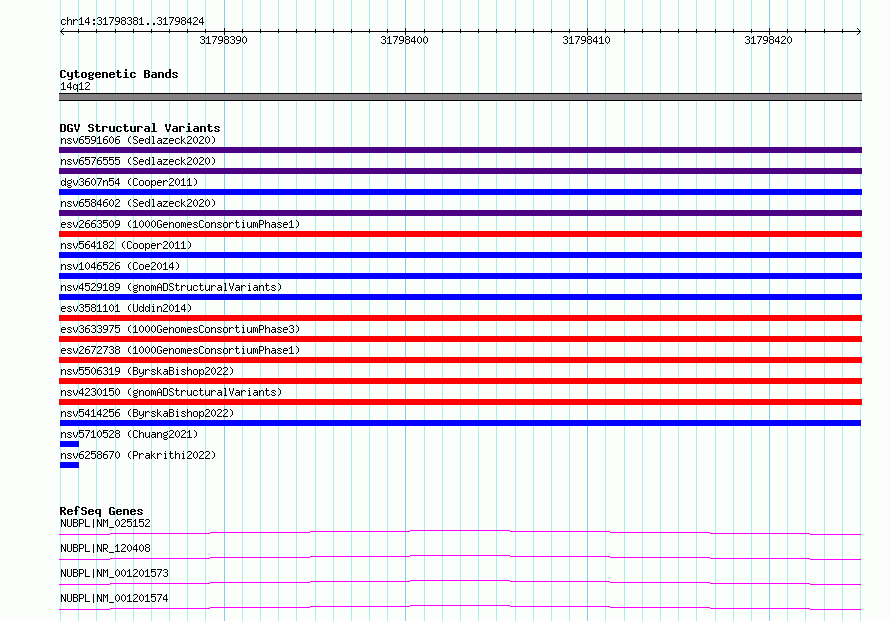Image resolution: width=890 pixels, height=621 pixels.
Task: Click the left arrow end of the ruler
Action: point(62,31)
